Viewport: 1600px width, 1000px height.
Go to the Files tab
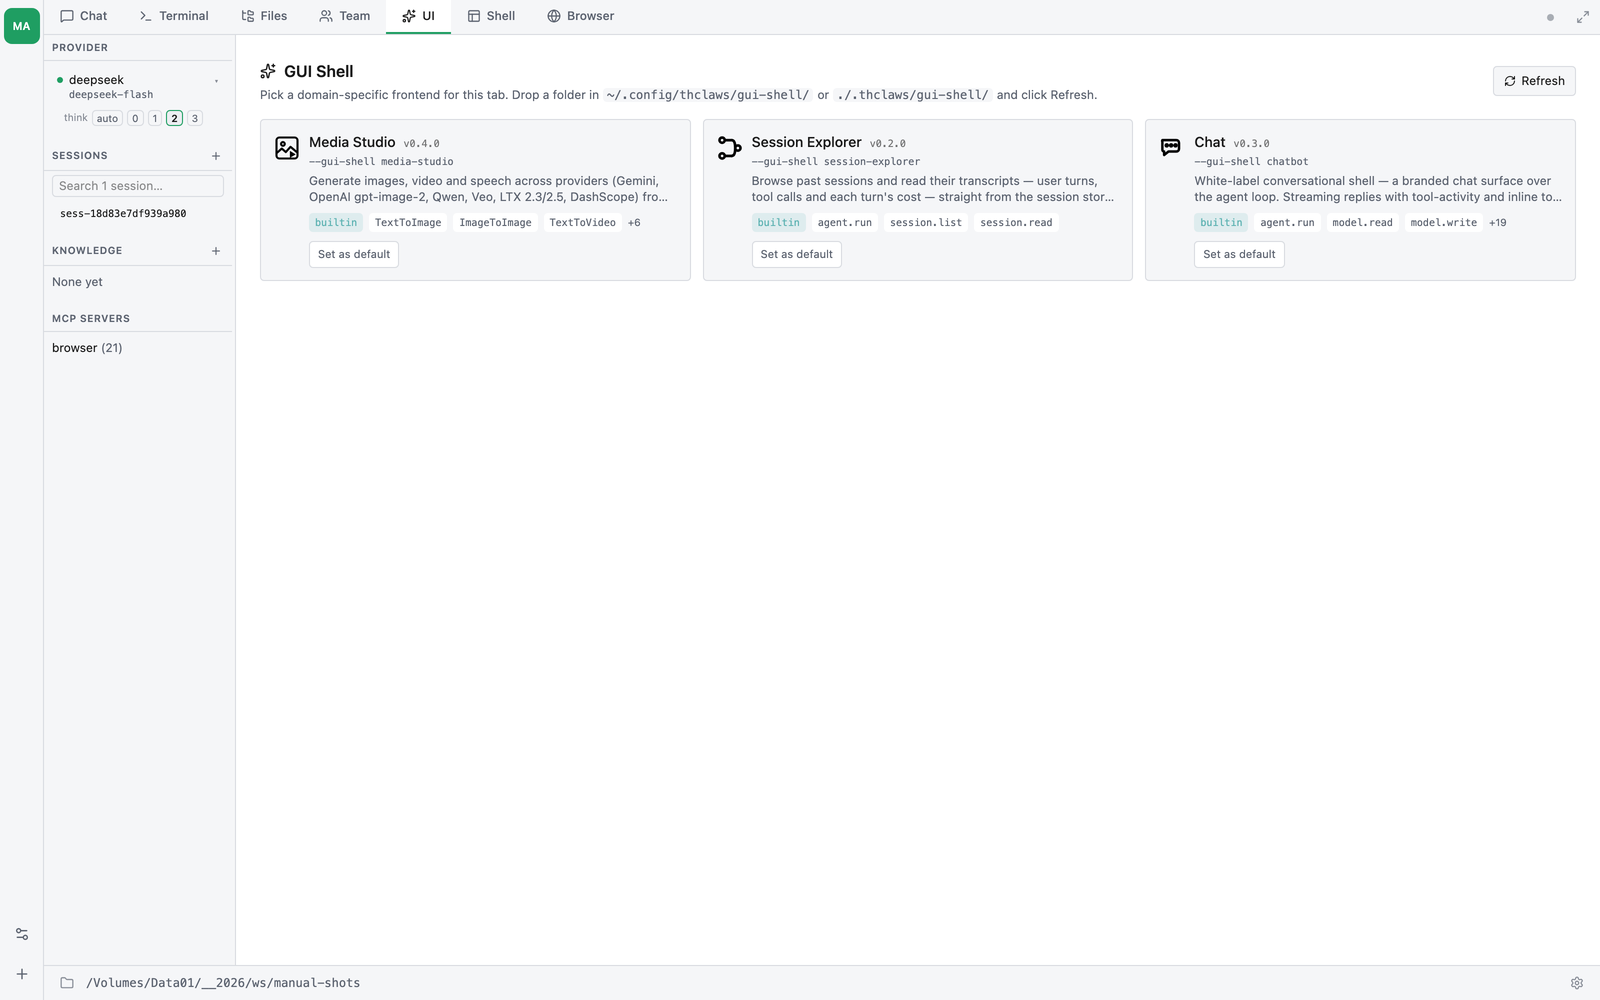pos(264,16)
